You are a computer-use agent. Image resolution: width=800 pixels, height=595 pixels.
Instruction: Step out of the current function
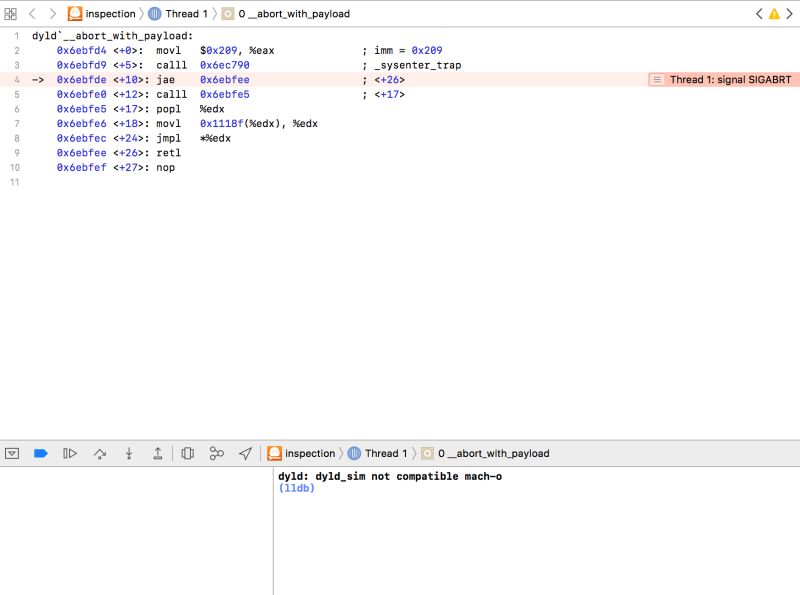(x=157, y=453)
